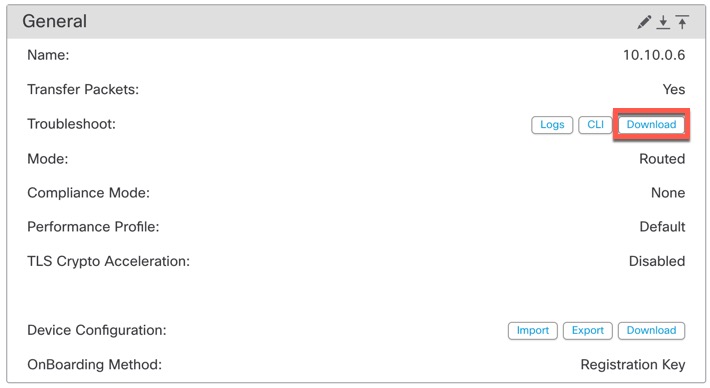
Task: Click the Device Configuration label
Action: pos(97,331)
